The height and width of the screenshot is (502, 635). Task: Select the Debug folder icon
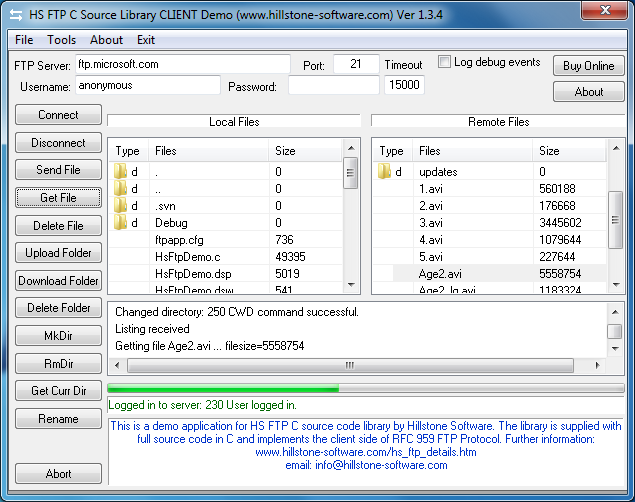(120, 223)
